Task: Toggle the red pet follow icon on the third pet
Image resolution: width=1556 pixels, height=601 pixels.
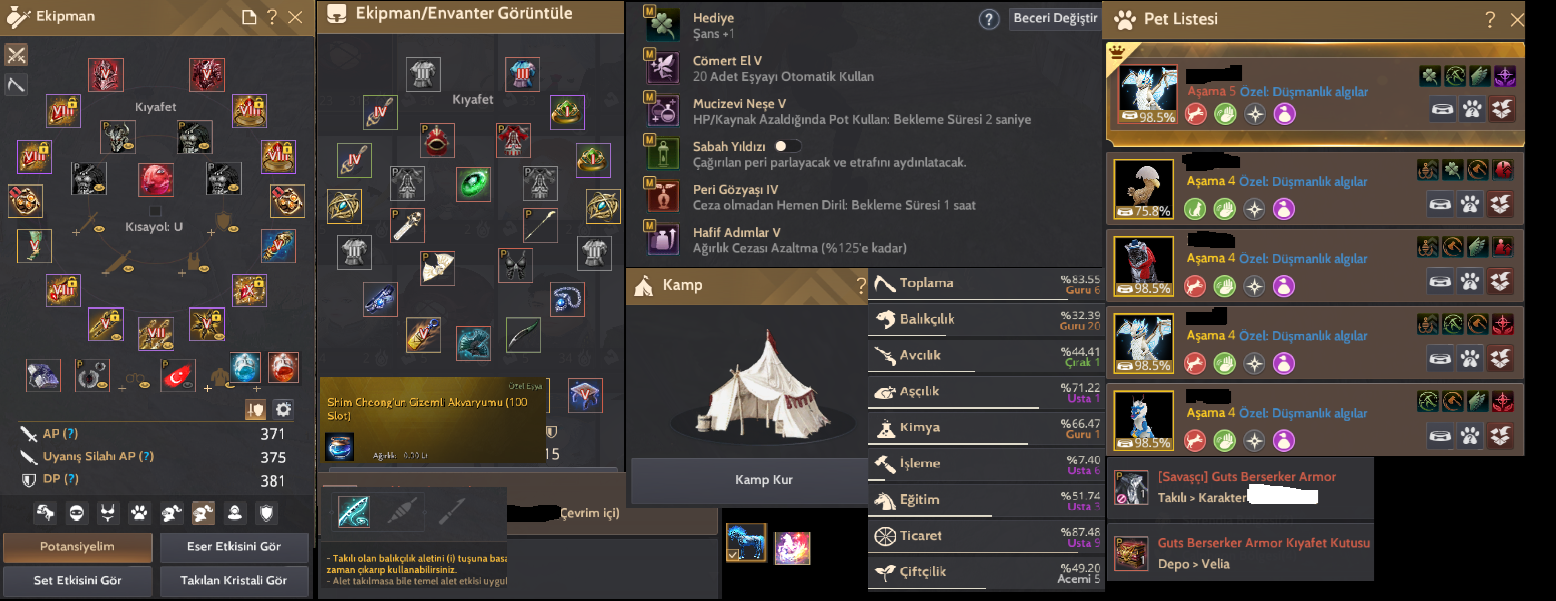Action: tap(1195, 287)
